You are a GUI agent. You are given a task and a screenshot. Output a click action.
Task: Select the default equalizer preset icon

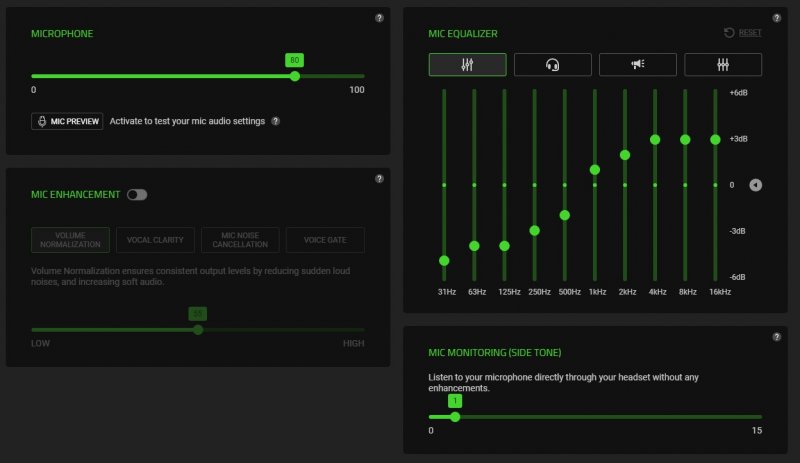(x=467, y=65)
